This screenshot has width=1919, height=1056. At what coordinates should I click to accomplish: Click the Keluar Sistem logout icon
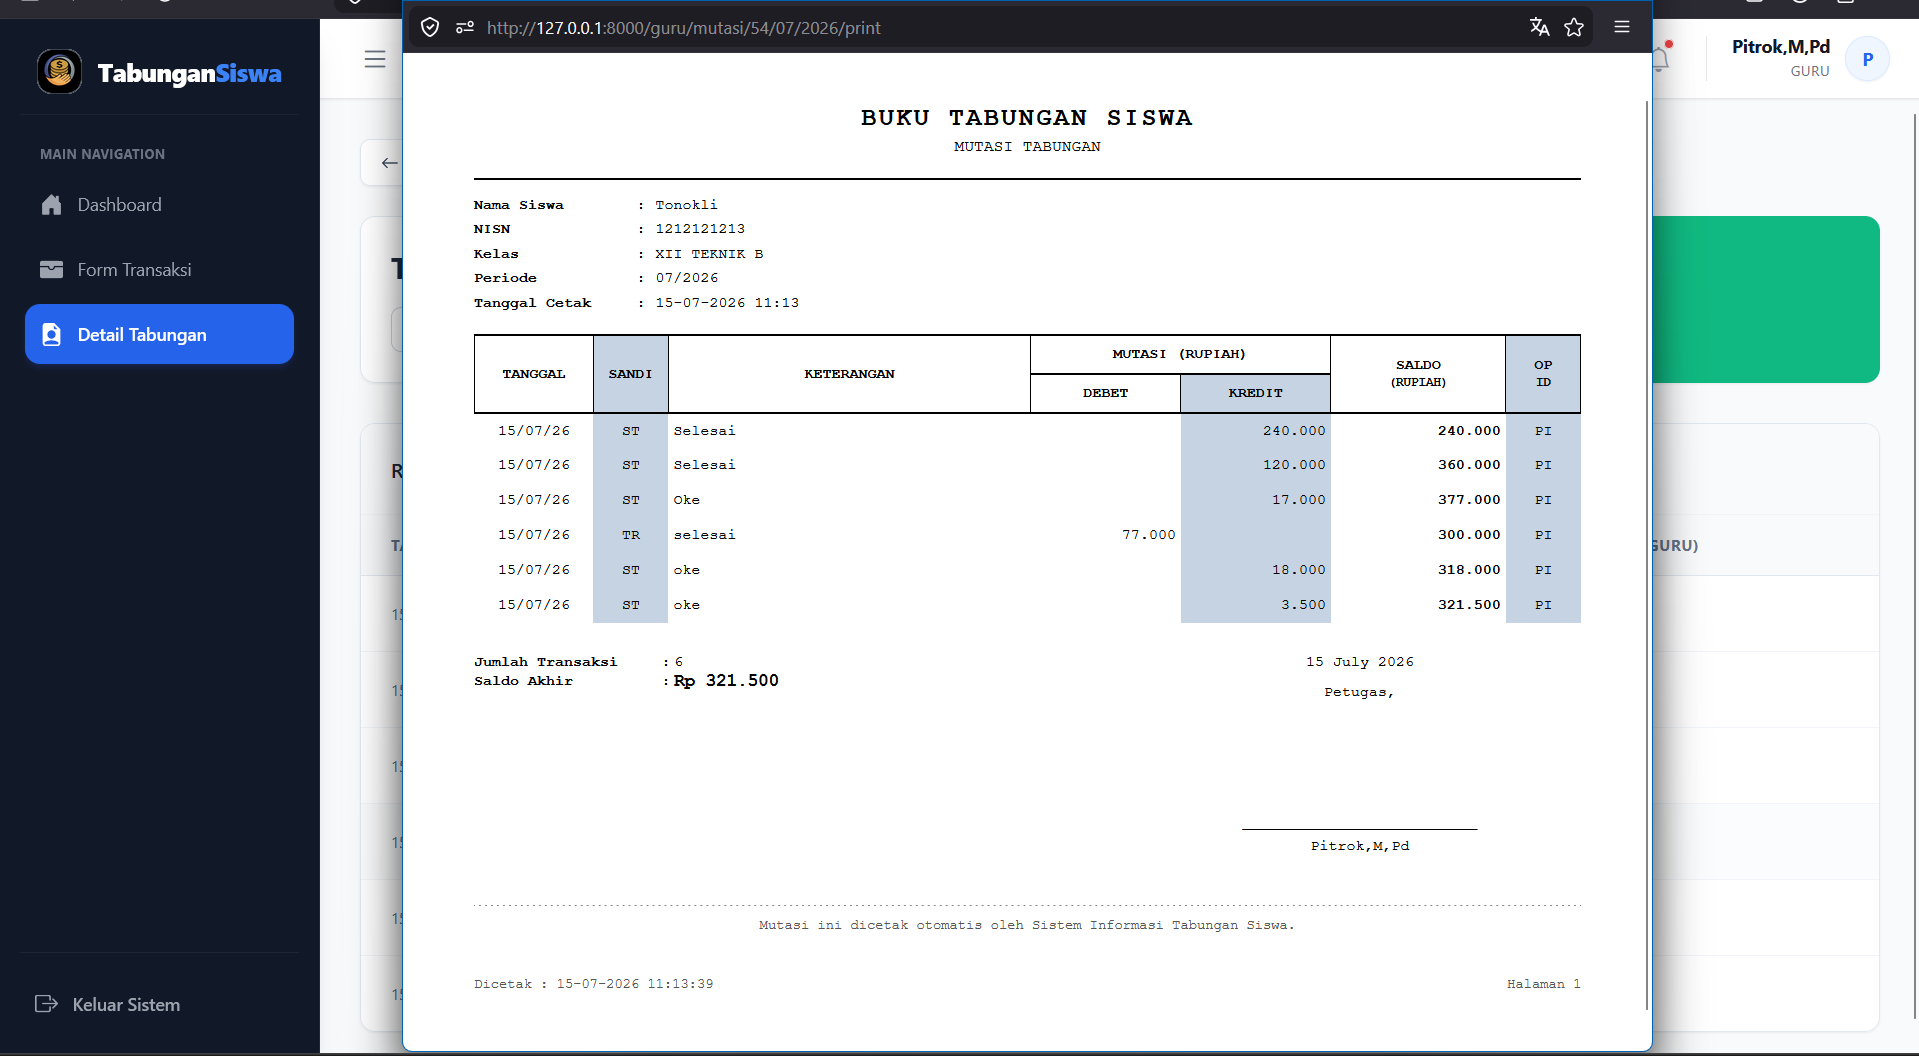(x=46, y=1004)
